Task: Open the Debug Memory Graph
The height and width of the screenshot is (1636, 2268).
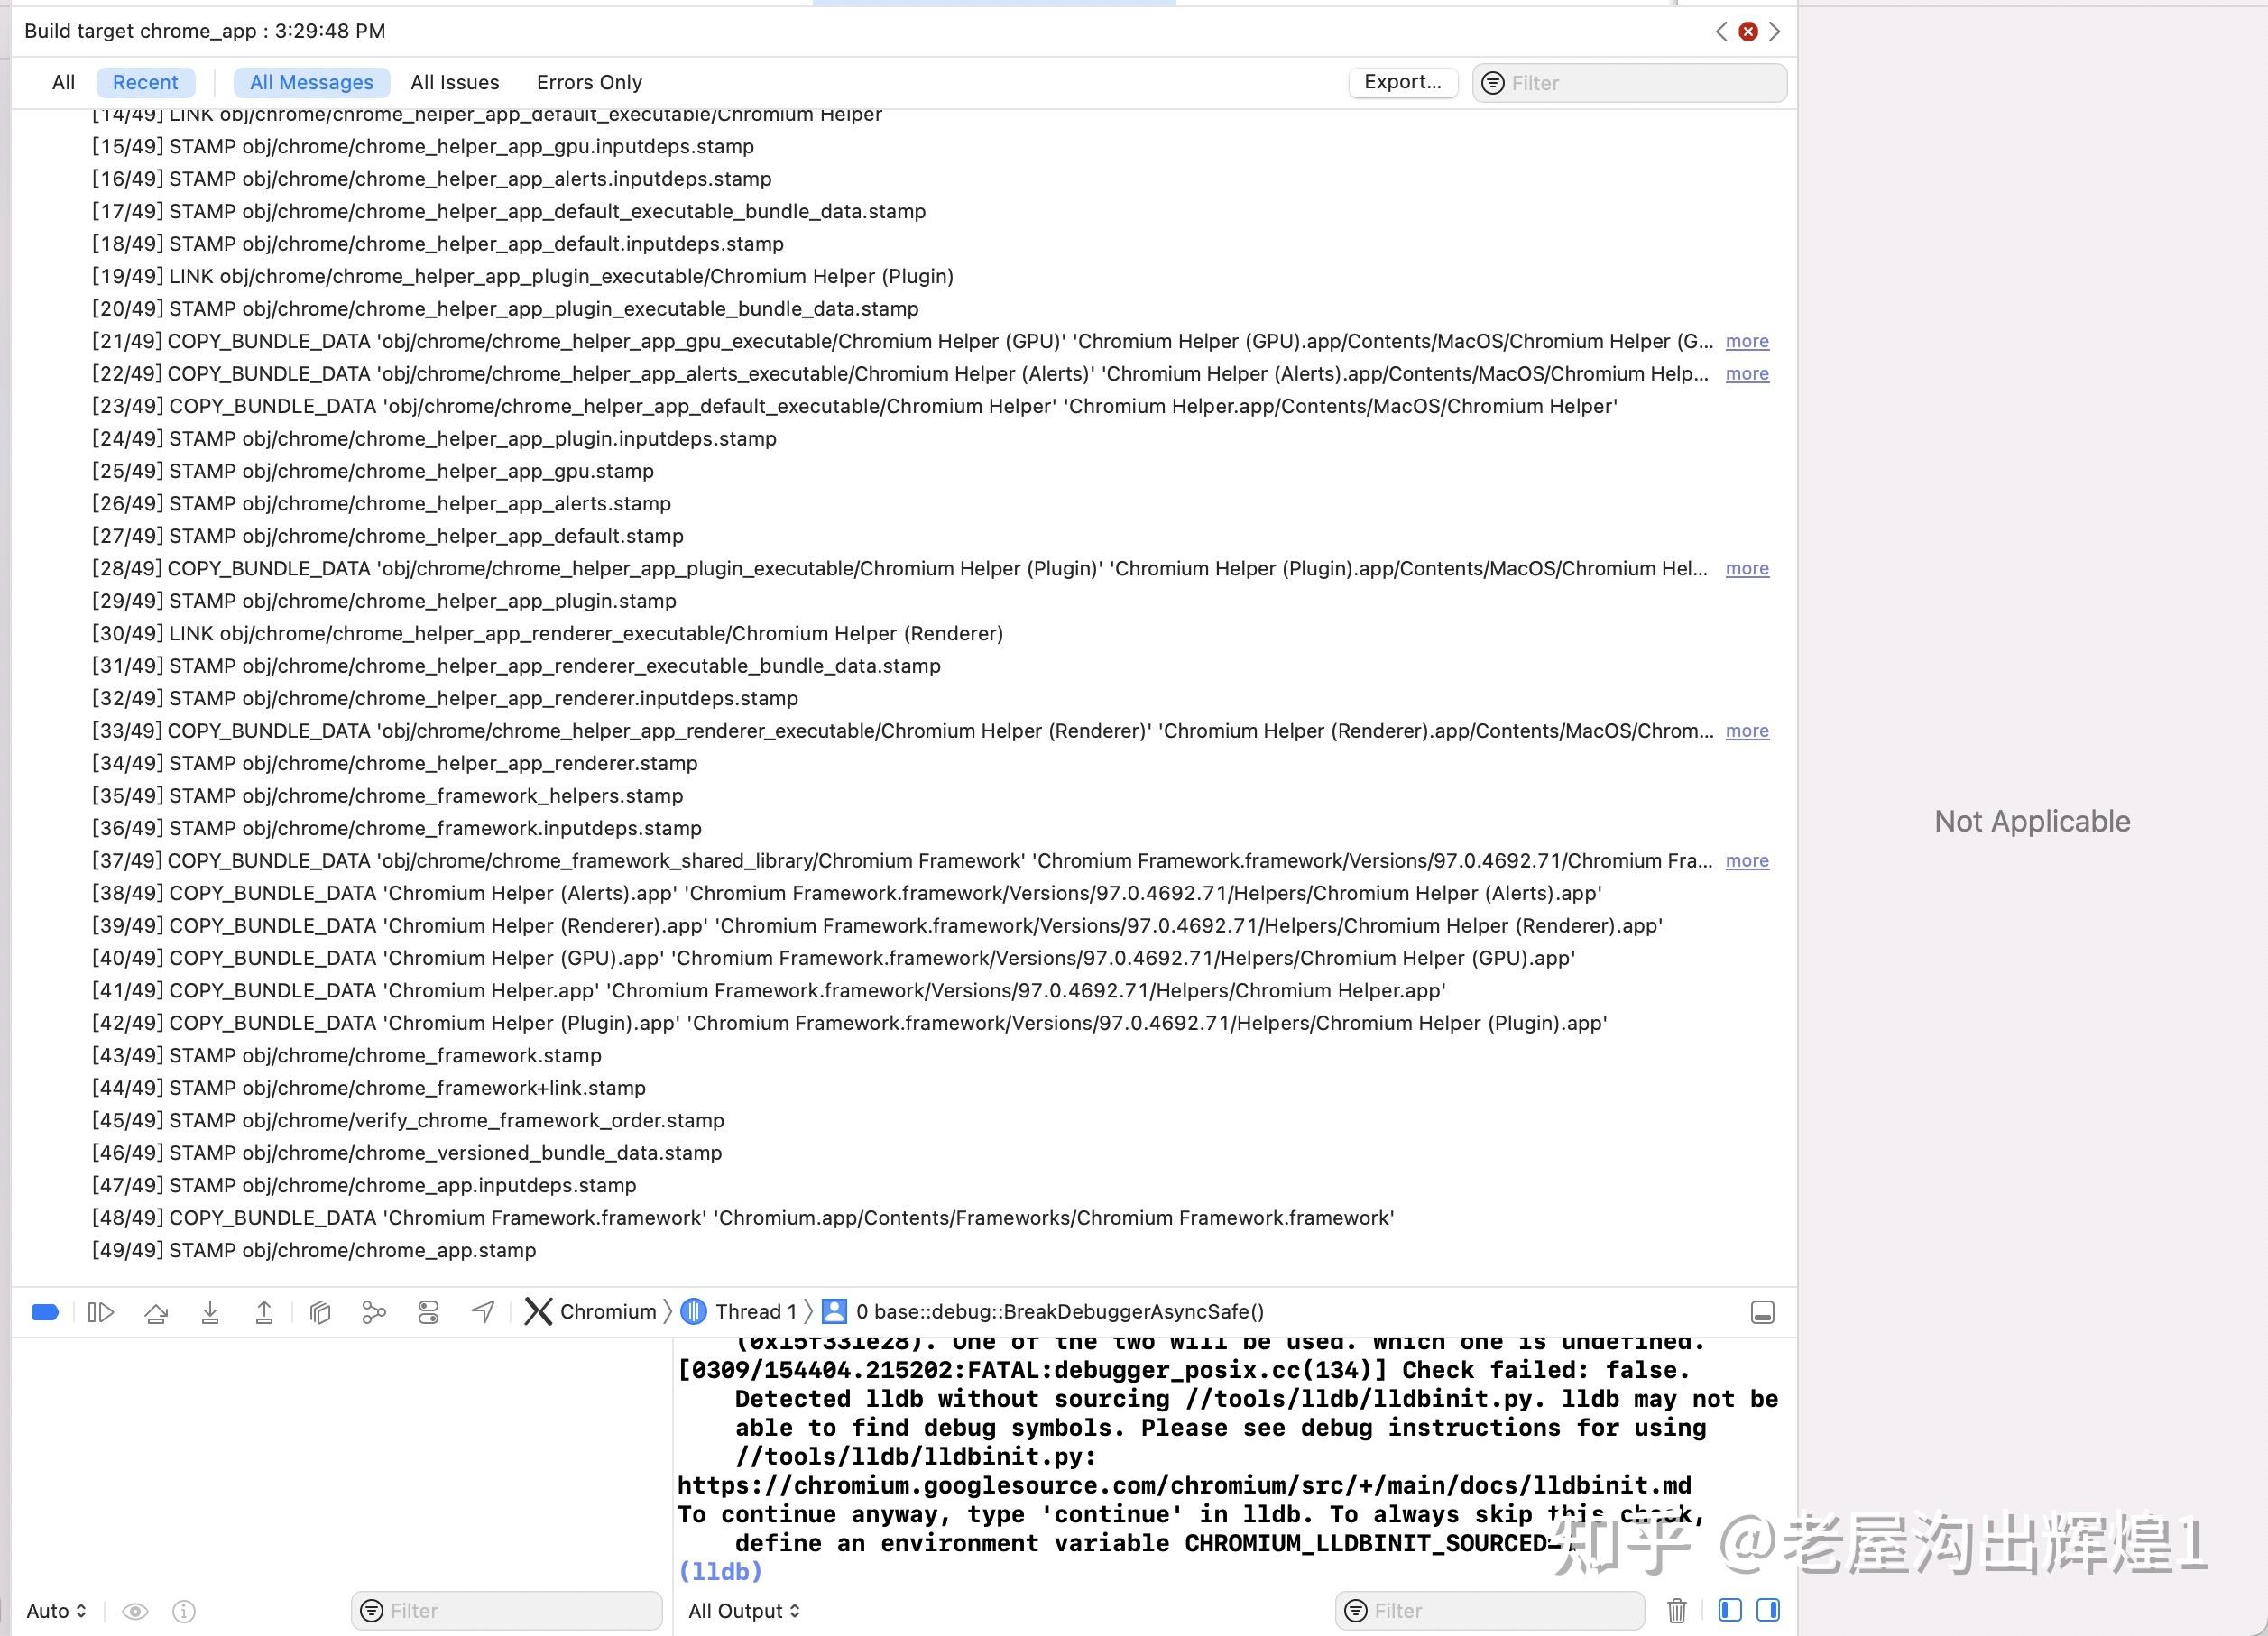Action: pyautogui.click(x=374, y=1311)
